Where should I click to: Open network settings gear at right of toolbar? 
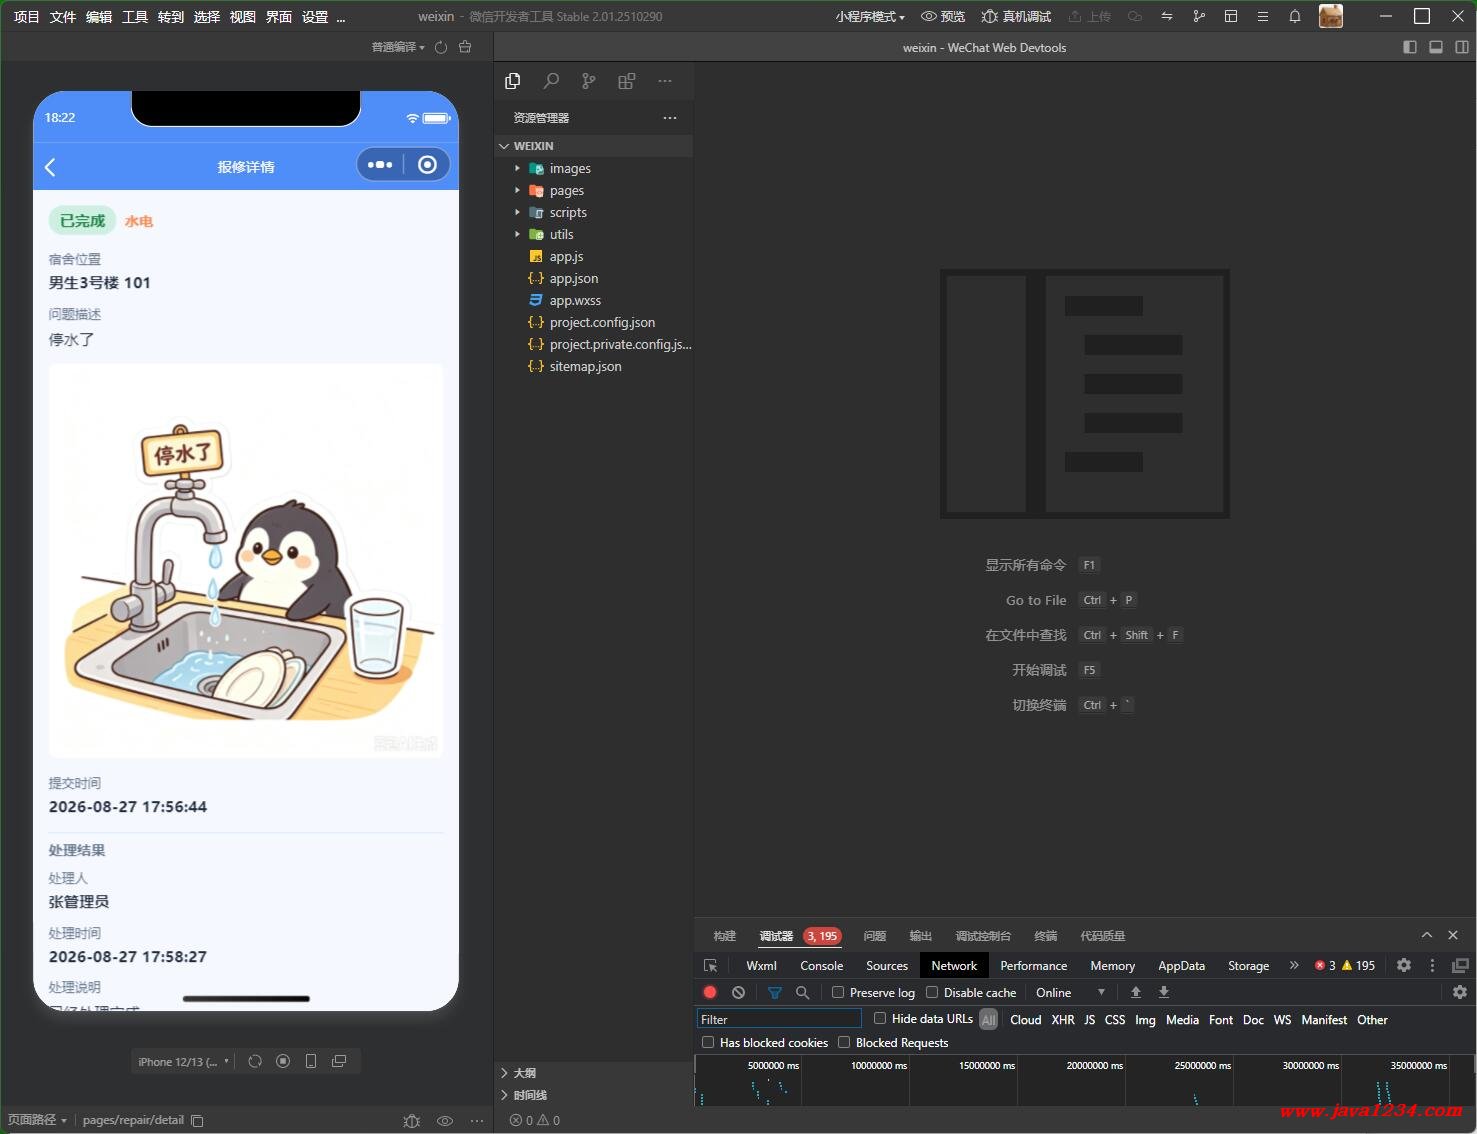pos(1460,992)
